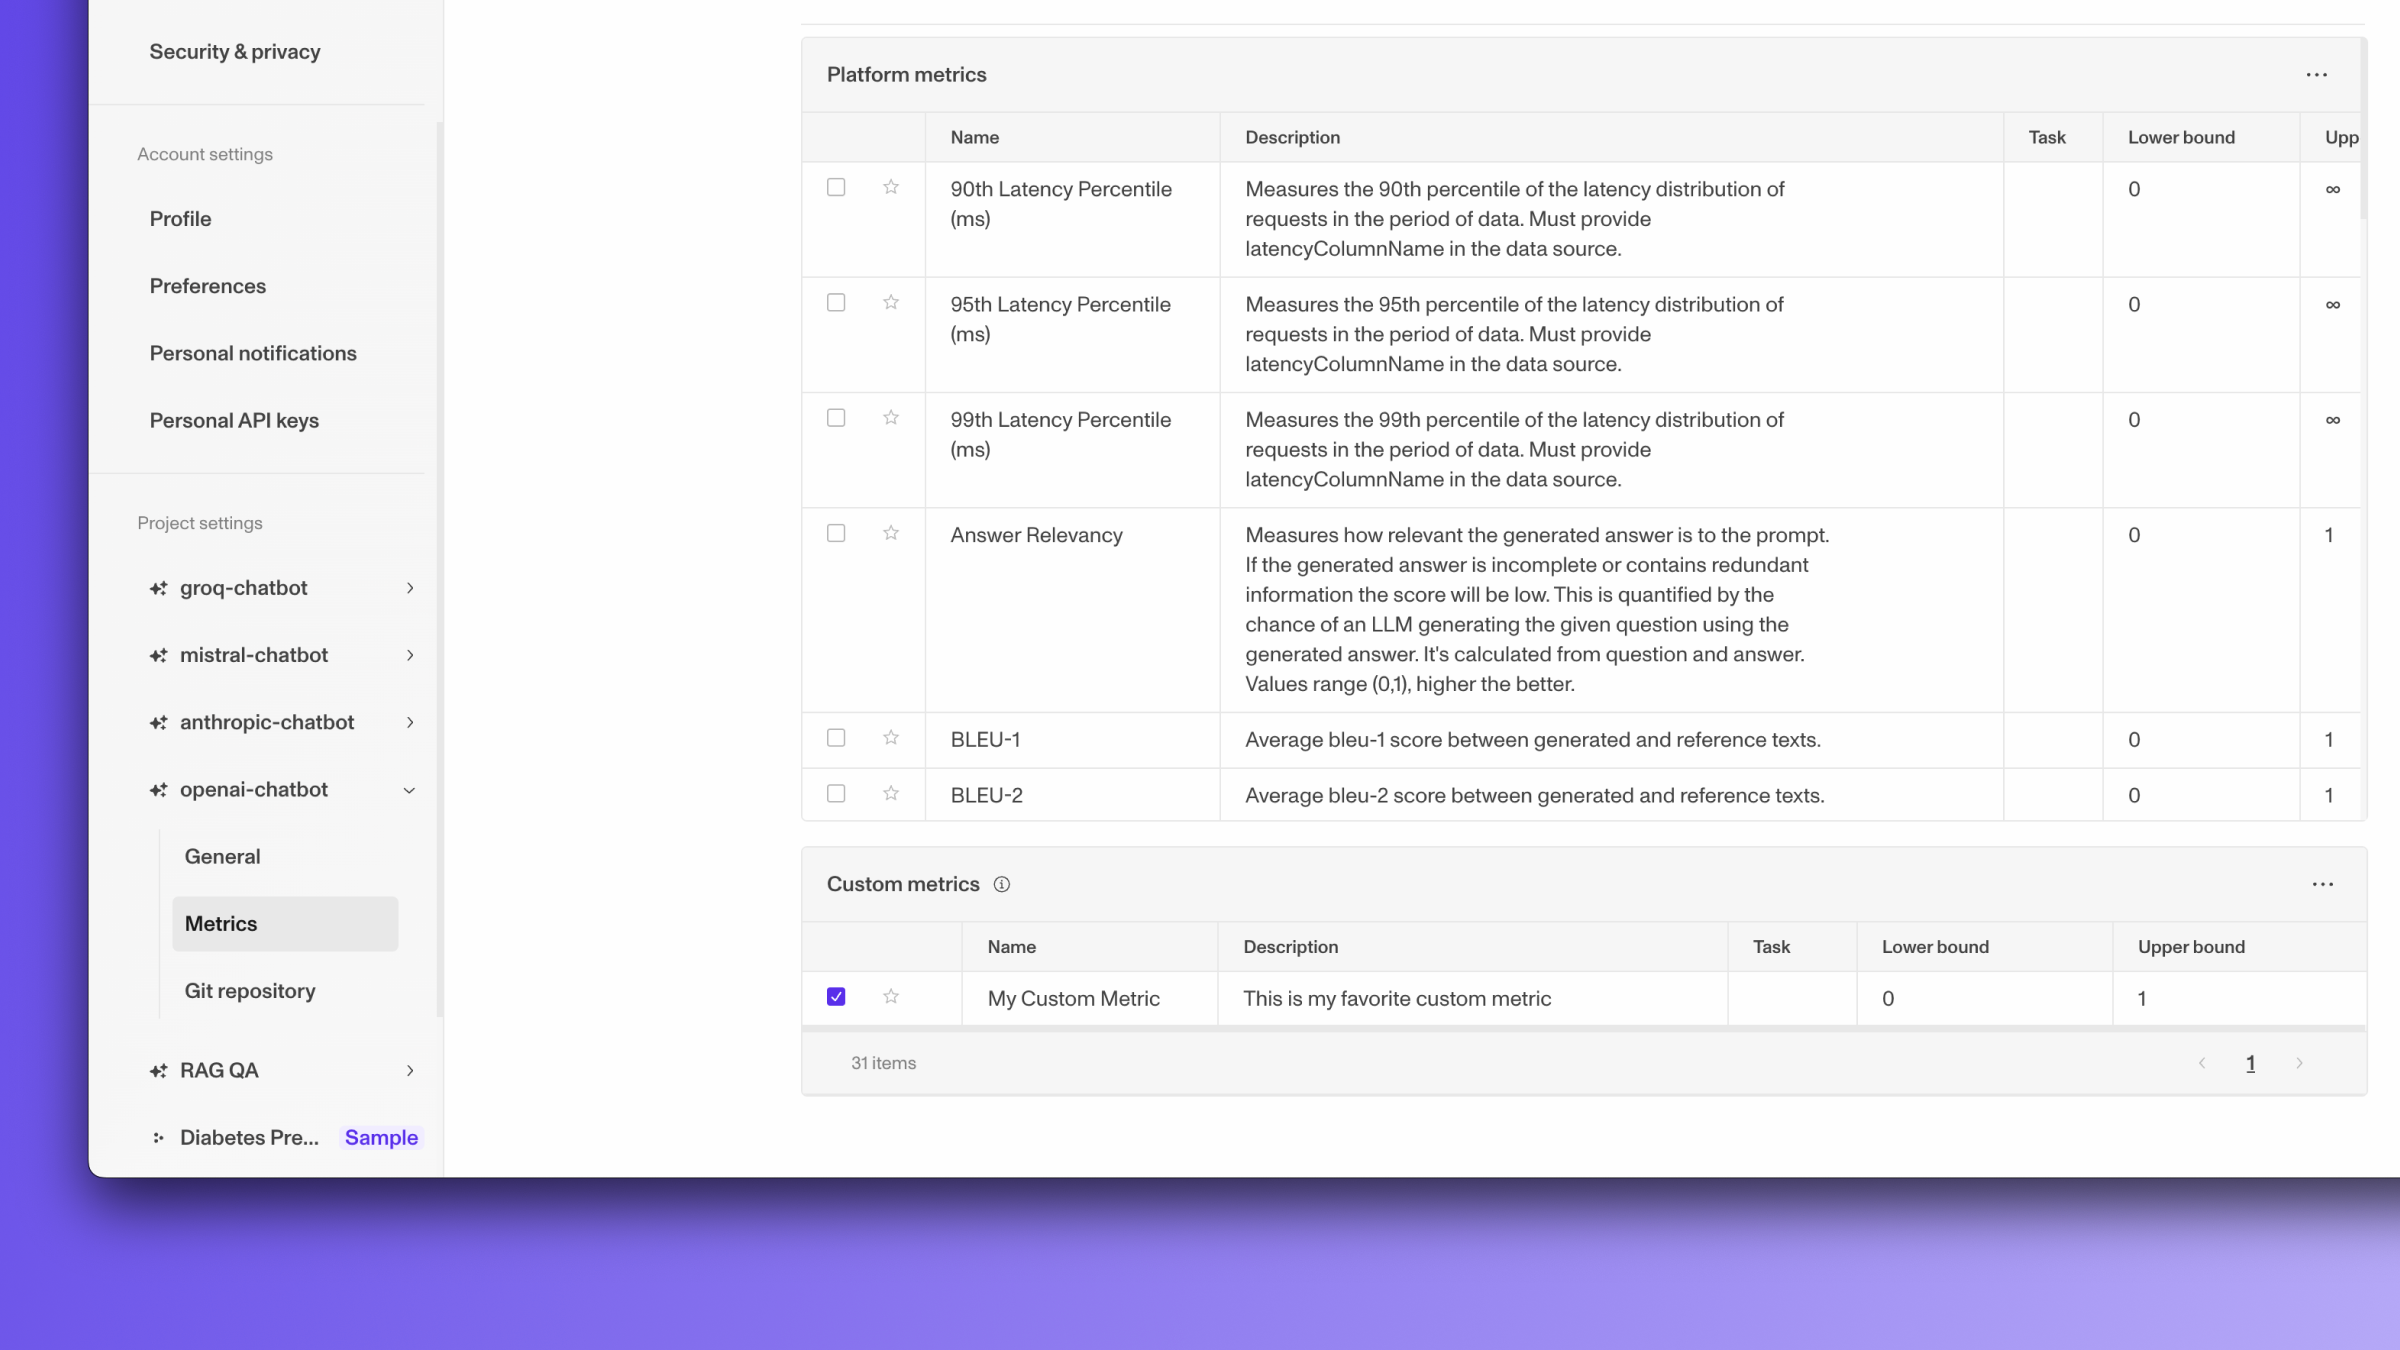This screenshot has width=2400, height=1350.
Task: Star the 90th Latency Percentile metric
Action: (890, 188)
